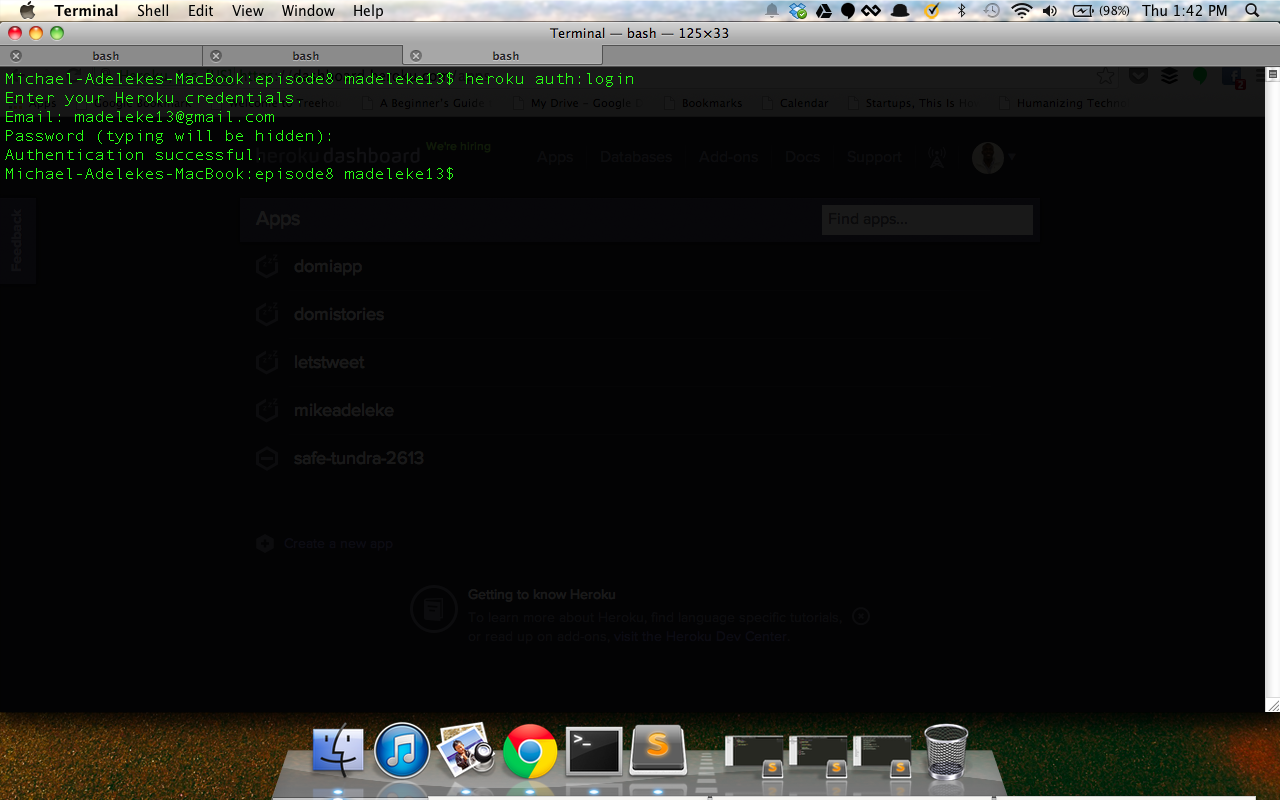
Task: Open the Bluetooth status menu
Action: pyautogui.click(x=962, y=11)
